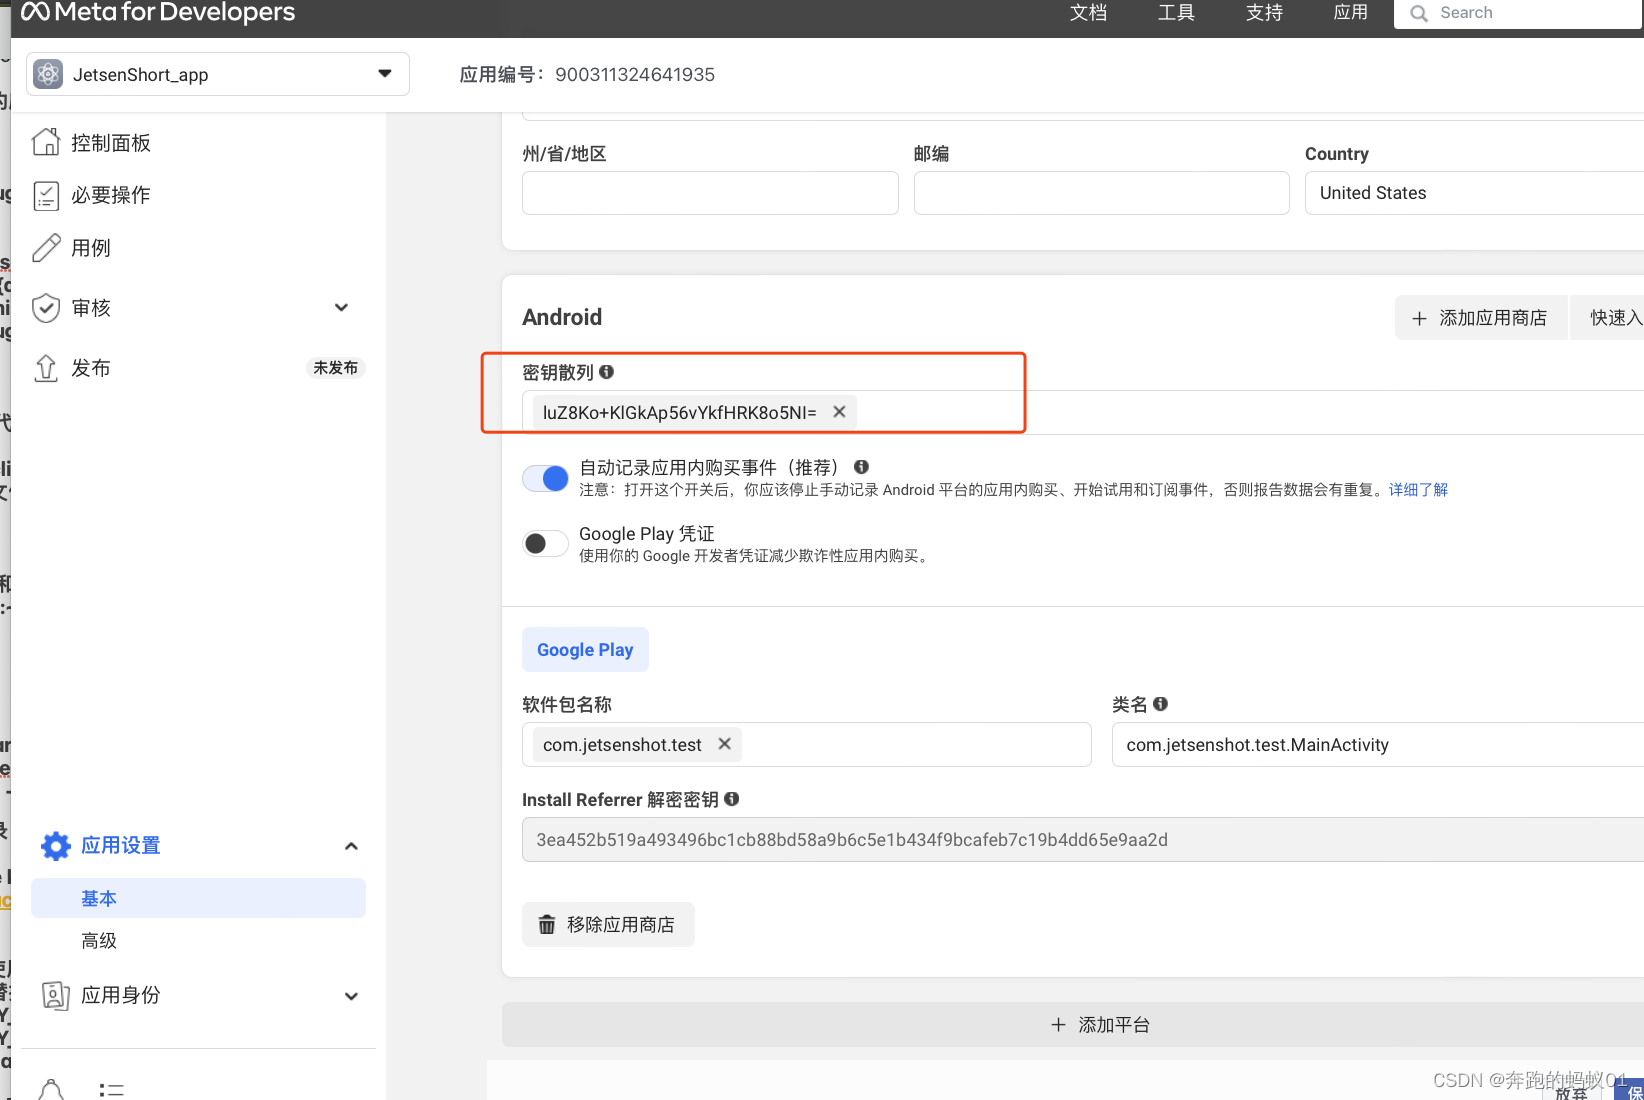Open 工具 in the top navigation
The image size is (1644, 1100).
[1176, 12]
